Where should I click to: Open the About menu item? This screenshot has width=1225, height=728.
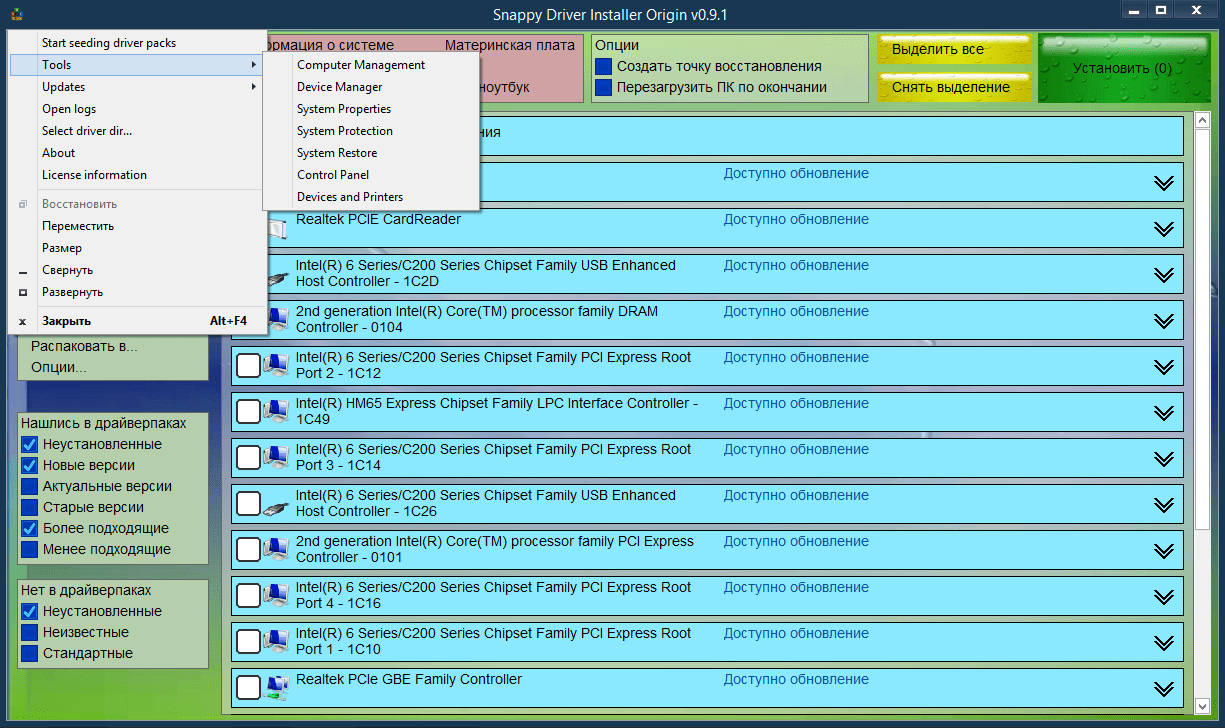137,153
